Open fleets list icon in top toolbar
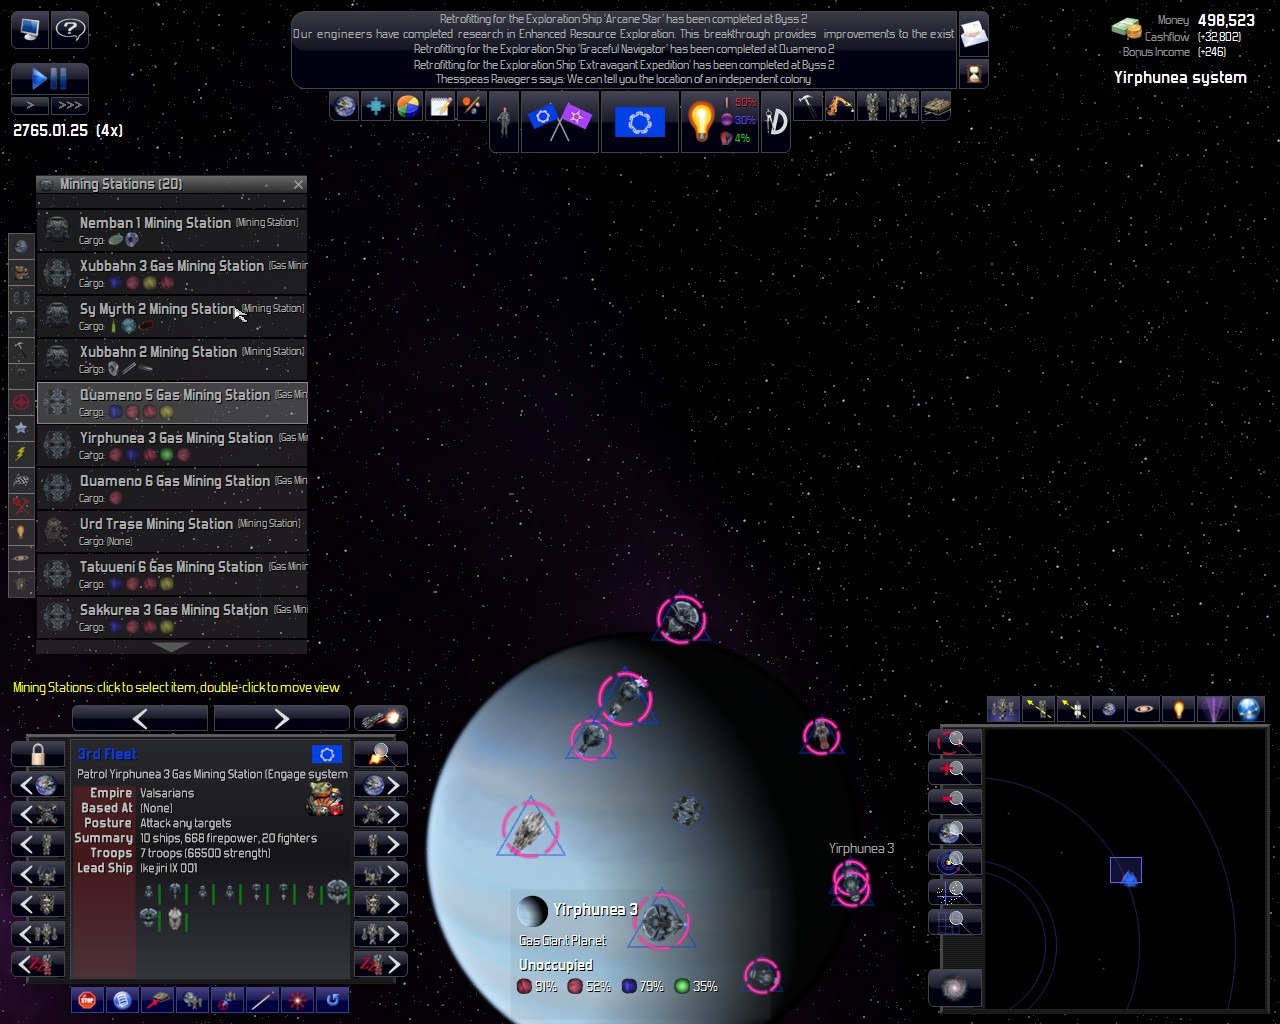Image resolution: width=1280 pixels, height=1024 pixels. [903, 106]
